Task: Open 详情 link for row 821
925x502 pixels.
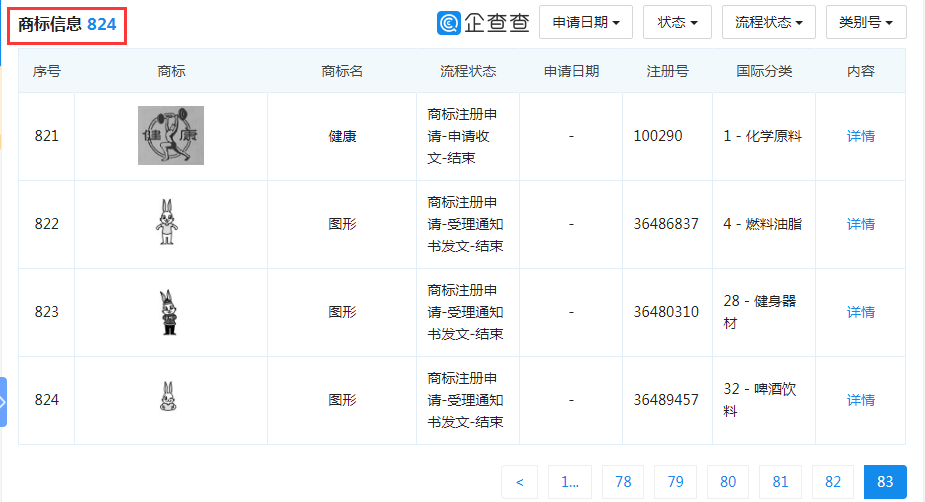Action: coord(860,136)
